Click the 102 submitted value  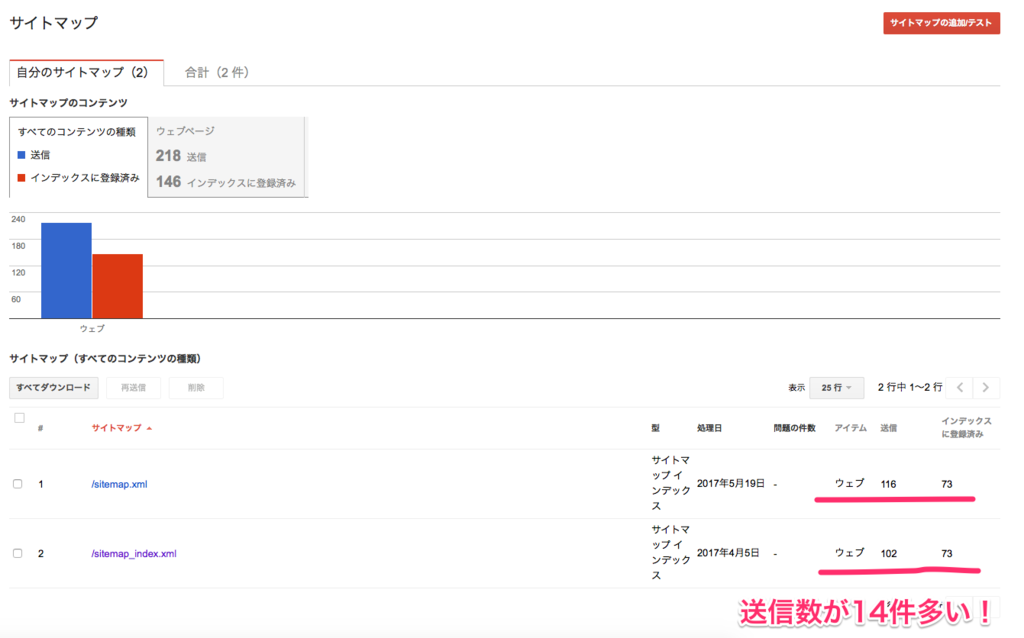click(889, 553)
